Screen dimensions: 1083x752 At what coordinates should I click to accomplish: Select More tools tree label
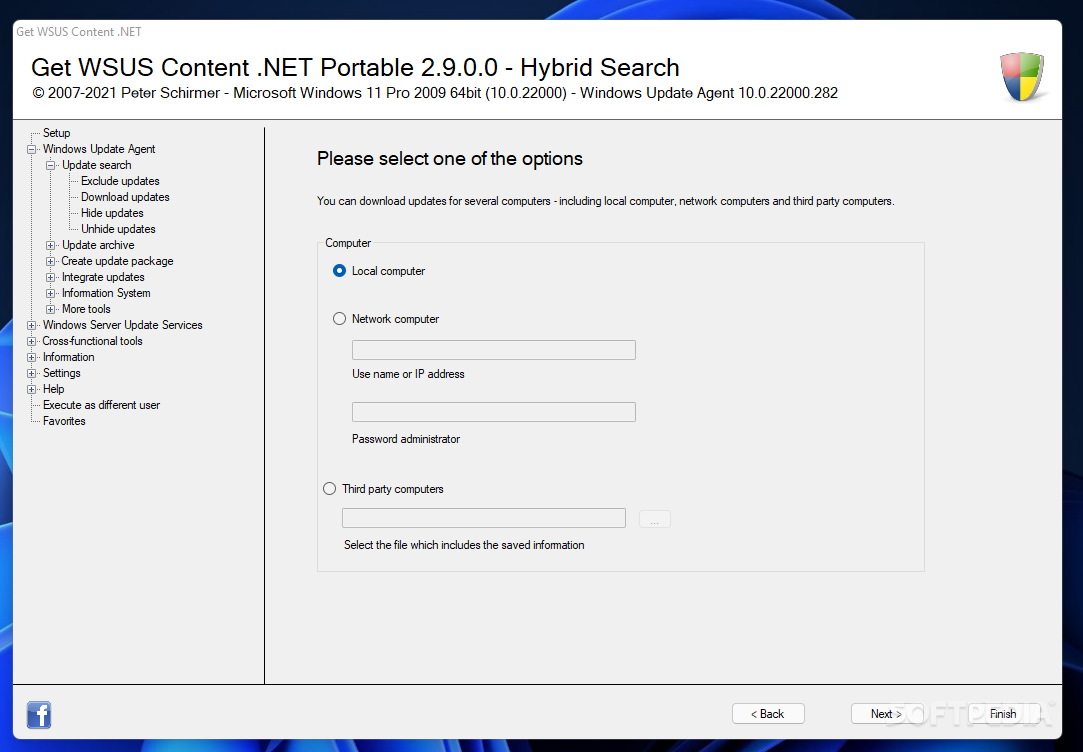tap(86, 309)
